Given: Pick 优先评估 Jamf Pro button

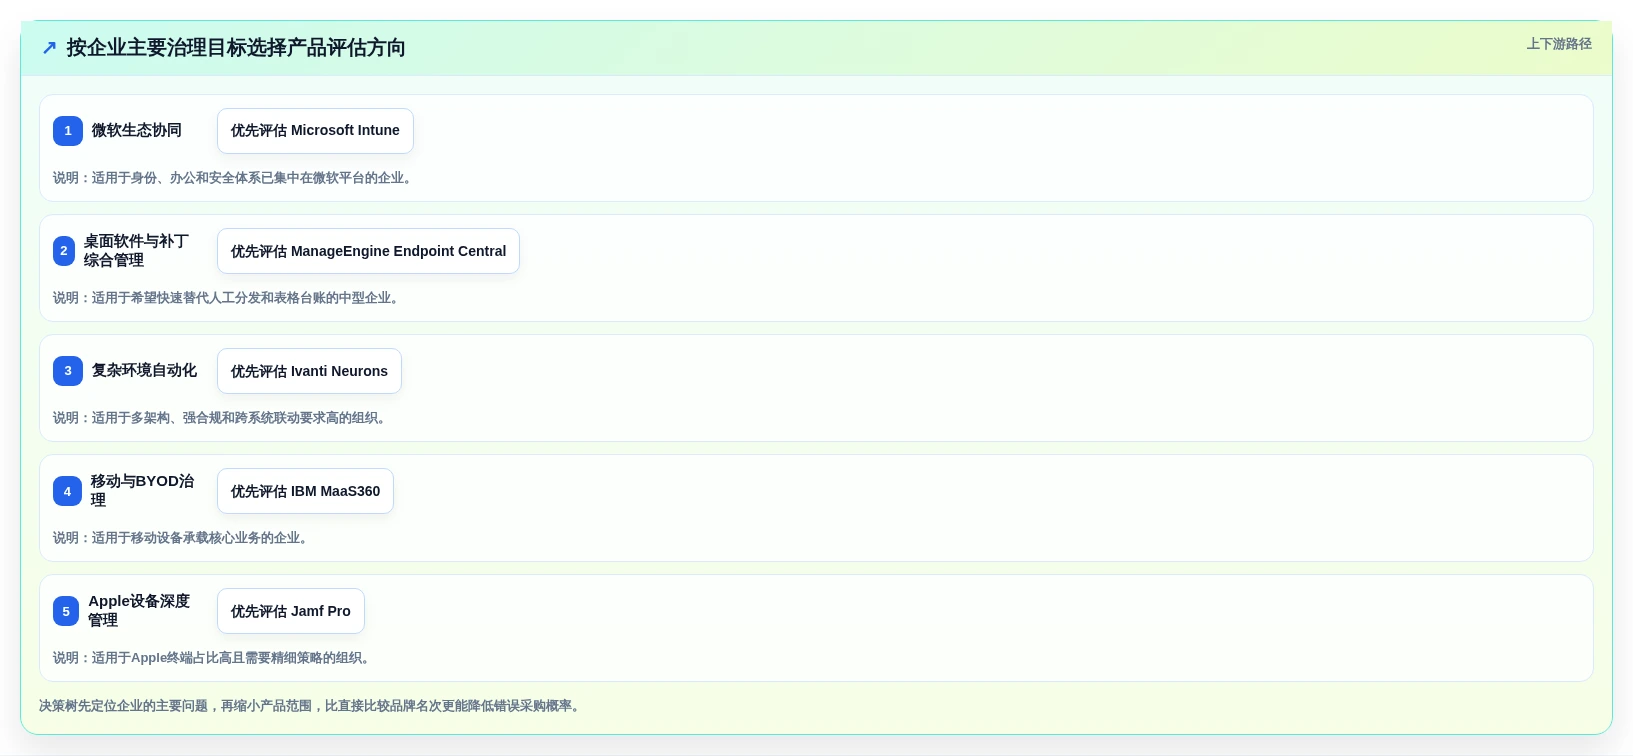Looking at the screenshot, I should coord(291,611).
